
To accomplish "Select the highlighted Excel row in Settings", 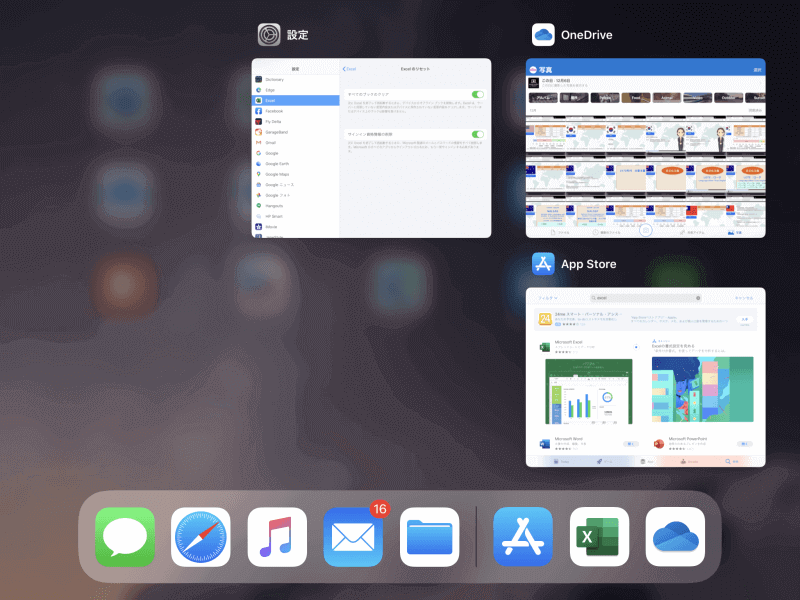I will point(295,101).
